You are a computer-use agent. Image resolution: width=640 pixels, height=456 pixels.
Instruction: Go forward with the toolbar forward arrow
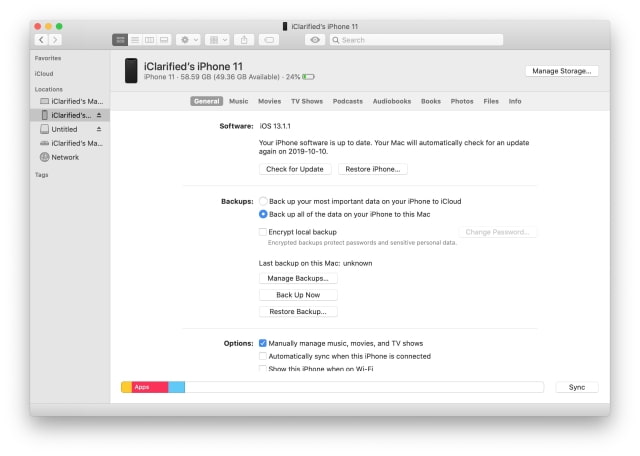55,40
